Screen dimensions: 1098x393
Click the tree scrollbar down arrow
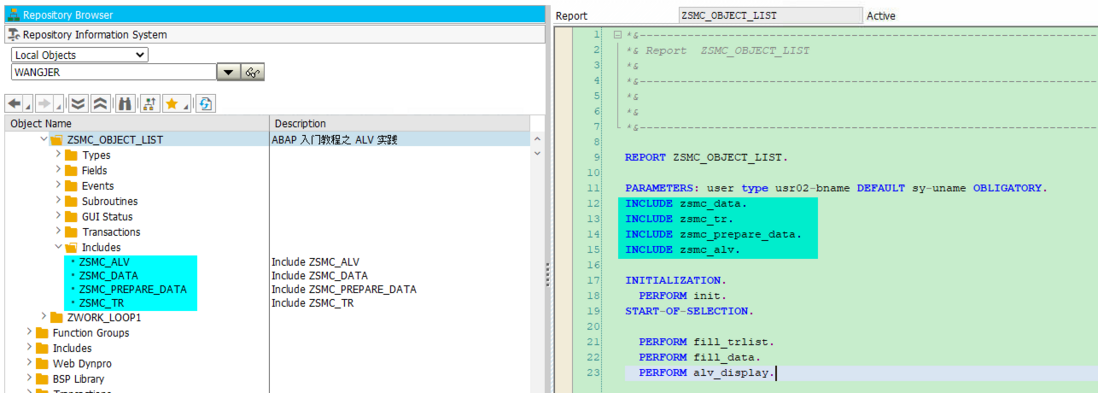click(538, 153)
